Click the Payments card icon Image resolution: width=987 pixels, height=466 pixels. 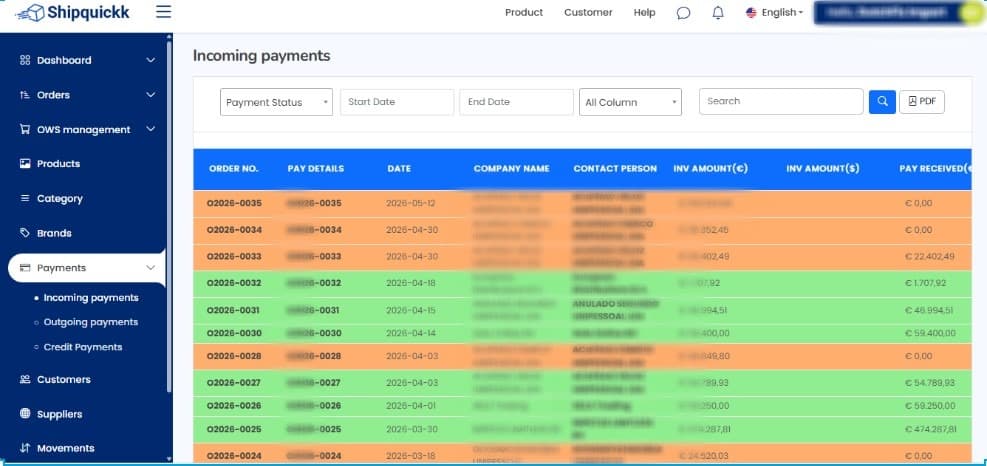click(x=25, y=268)
